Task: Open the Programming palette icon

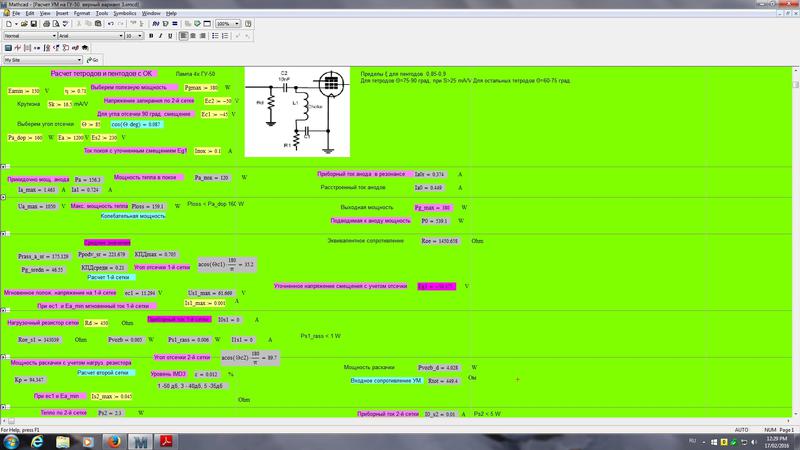Action: click(66, 47)
